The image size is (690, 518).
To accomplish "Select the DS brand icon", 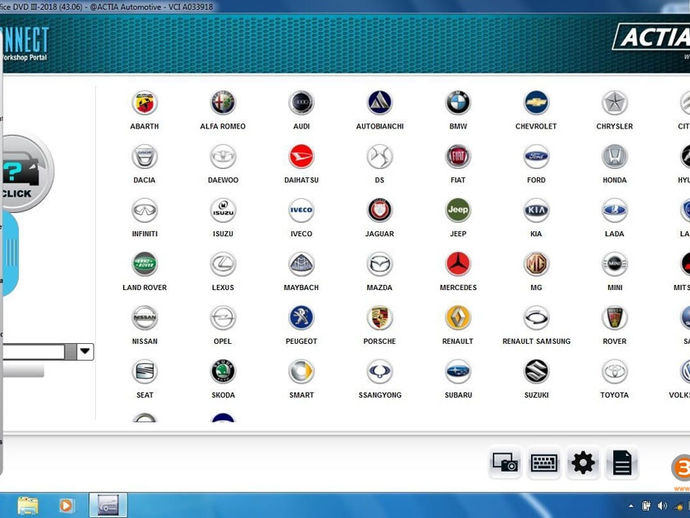I will pyautogui.click(x=379, y=157).
